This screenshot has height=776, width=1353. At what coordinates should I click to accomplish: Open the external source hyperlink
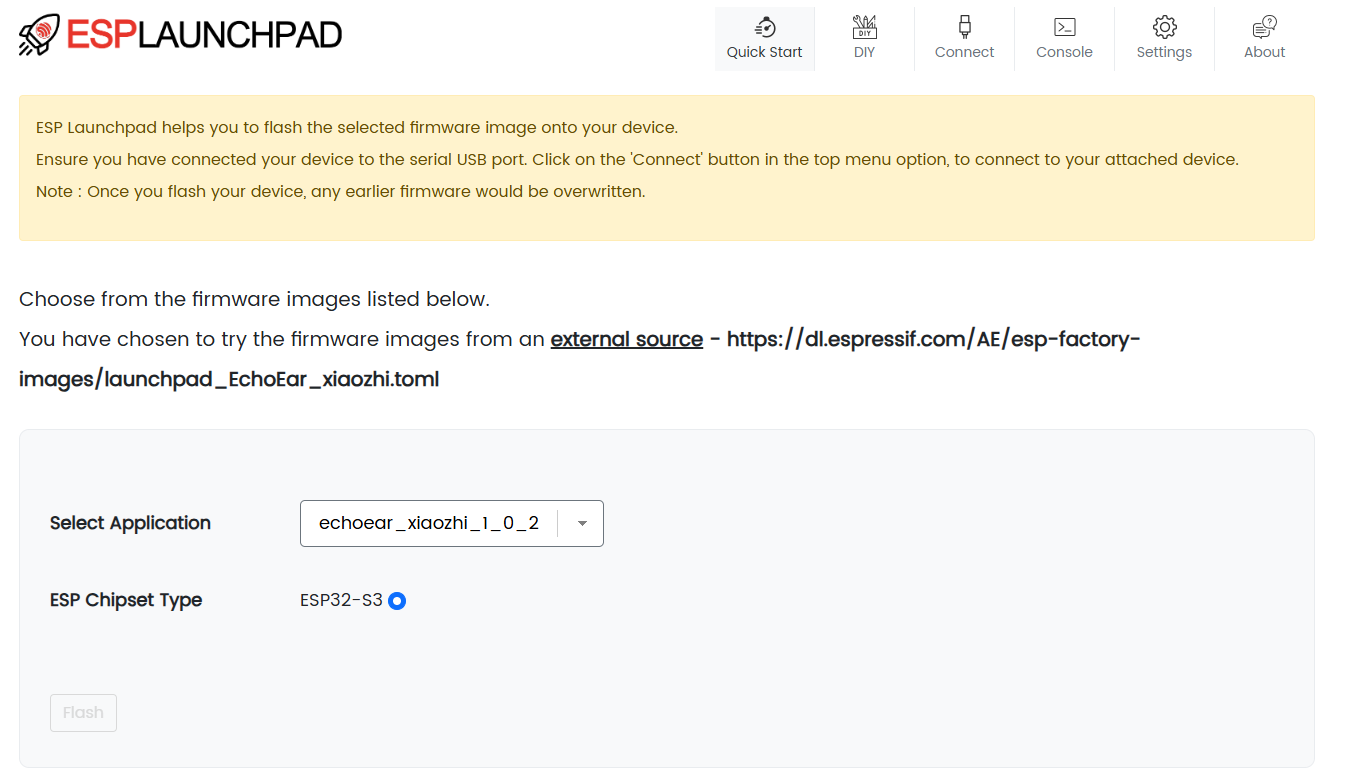pyautogui.click(x=626, y=339)
